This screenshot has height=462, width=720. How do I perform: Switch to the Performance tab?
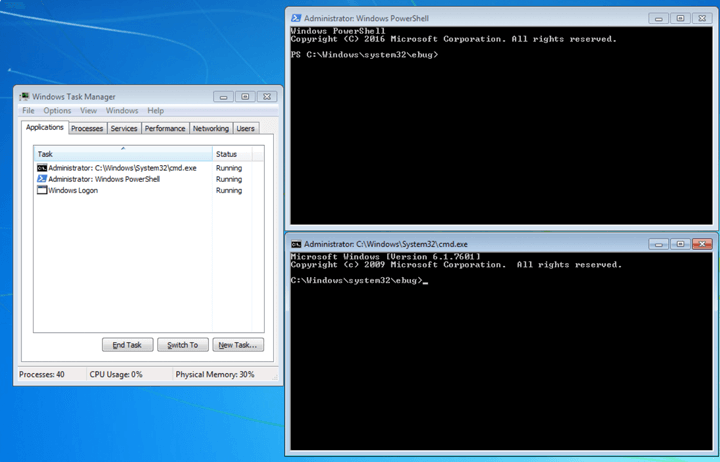coord(165,129)
